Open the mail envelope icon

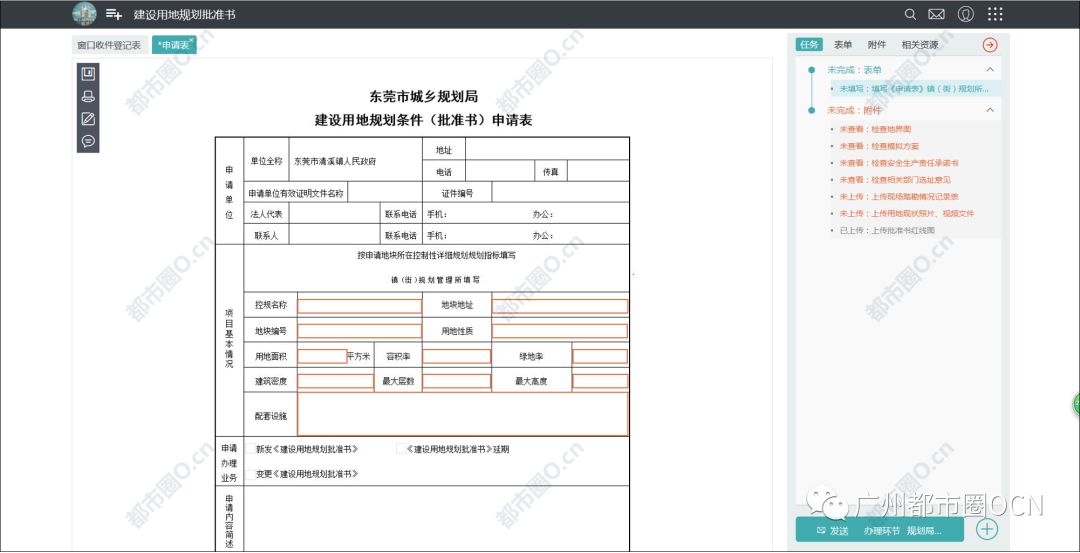click(x=936, y=14)
